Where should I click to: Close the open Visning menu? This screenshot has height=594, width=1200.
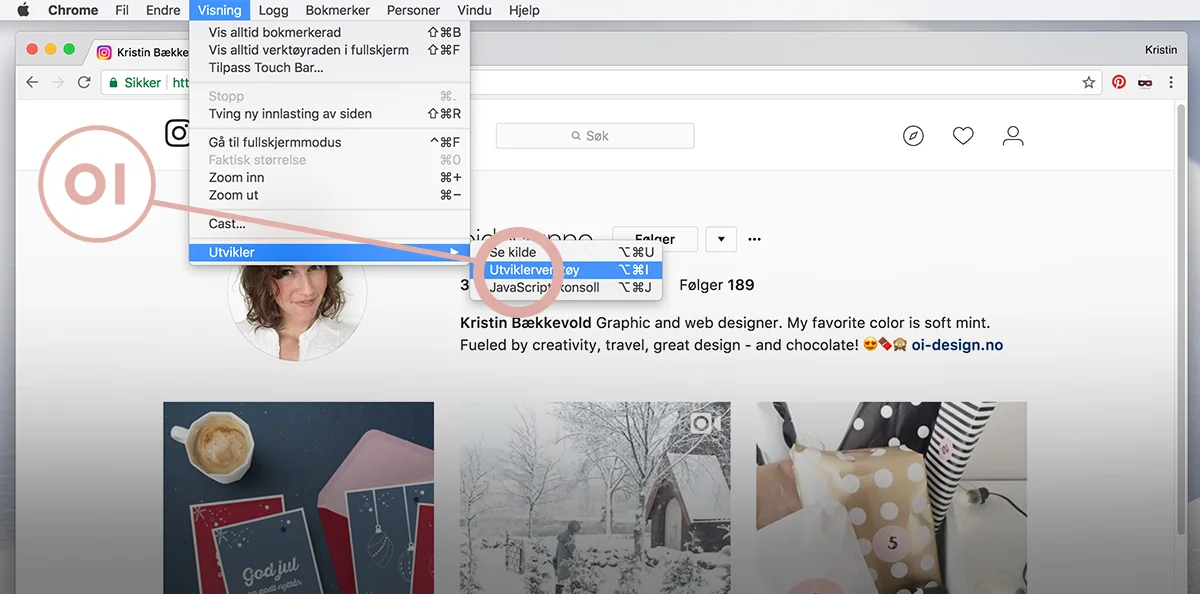(219, 10)
